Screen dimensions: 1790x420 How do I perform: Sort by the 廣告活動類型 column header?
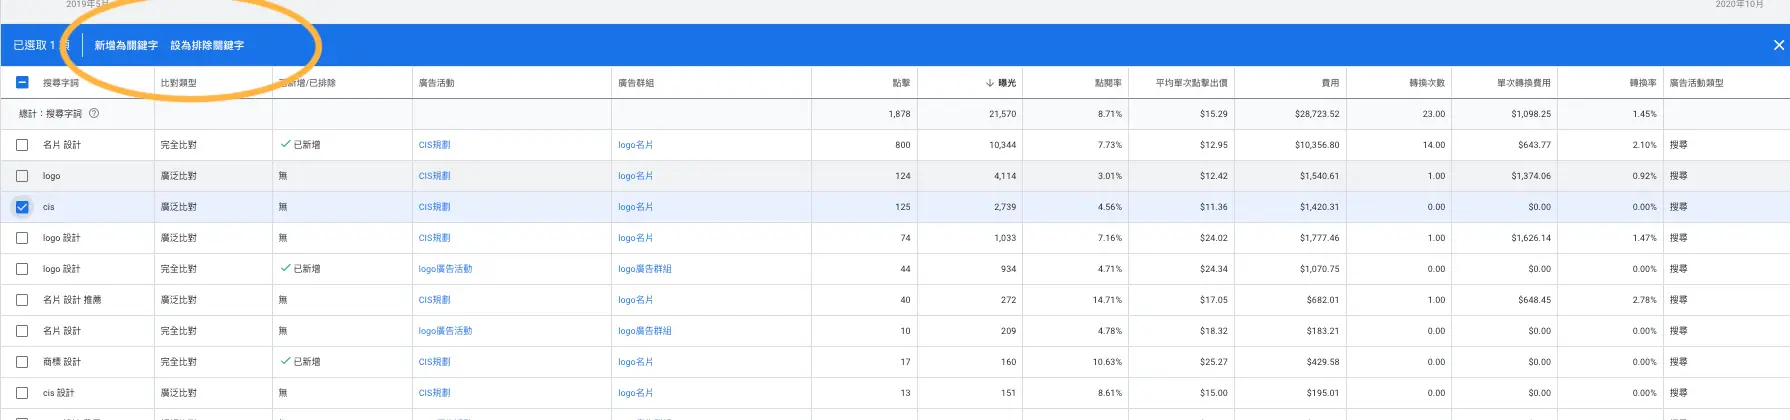coord(1697,83)
